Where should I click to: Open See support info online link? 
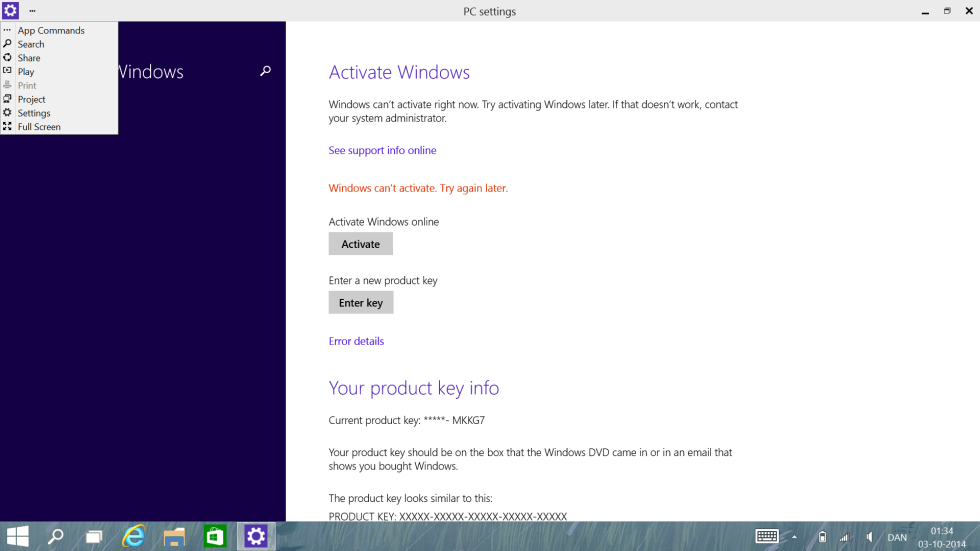[382, 150]
